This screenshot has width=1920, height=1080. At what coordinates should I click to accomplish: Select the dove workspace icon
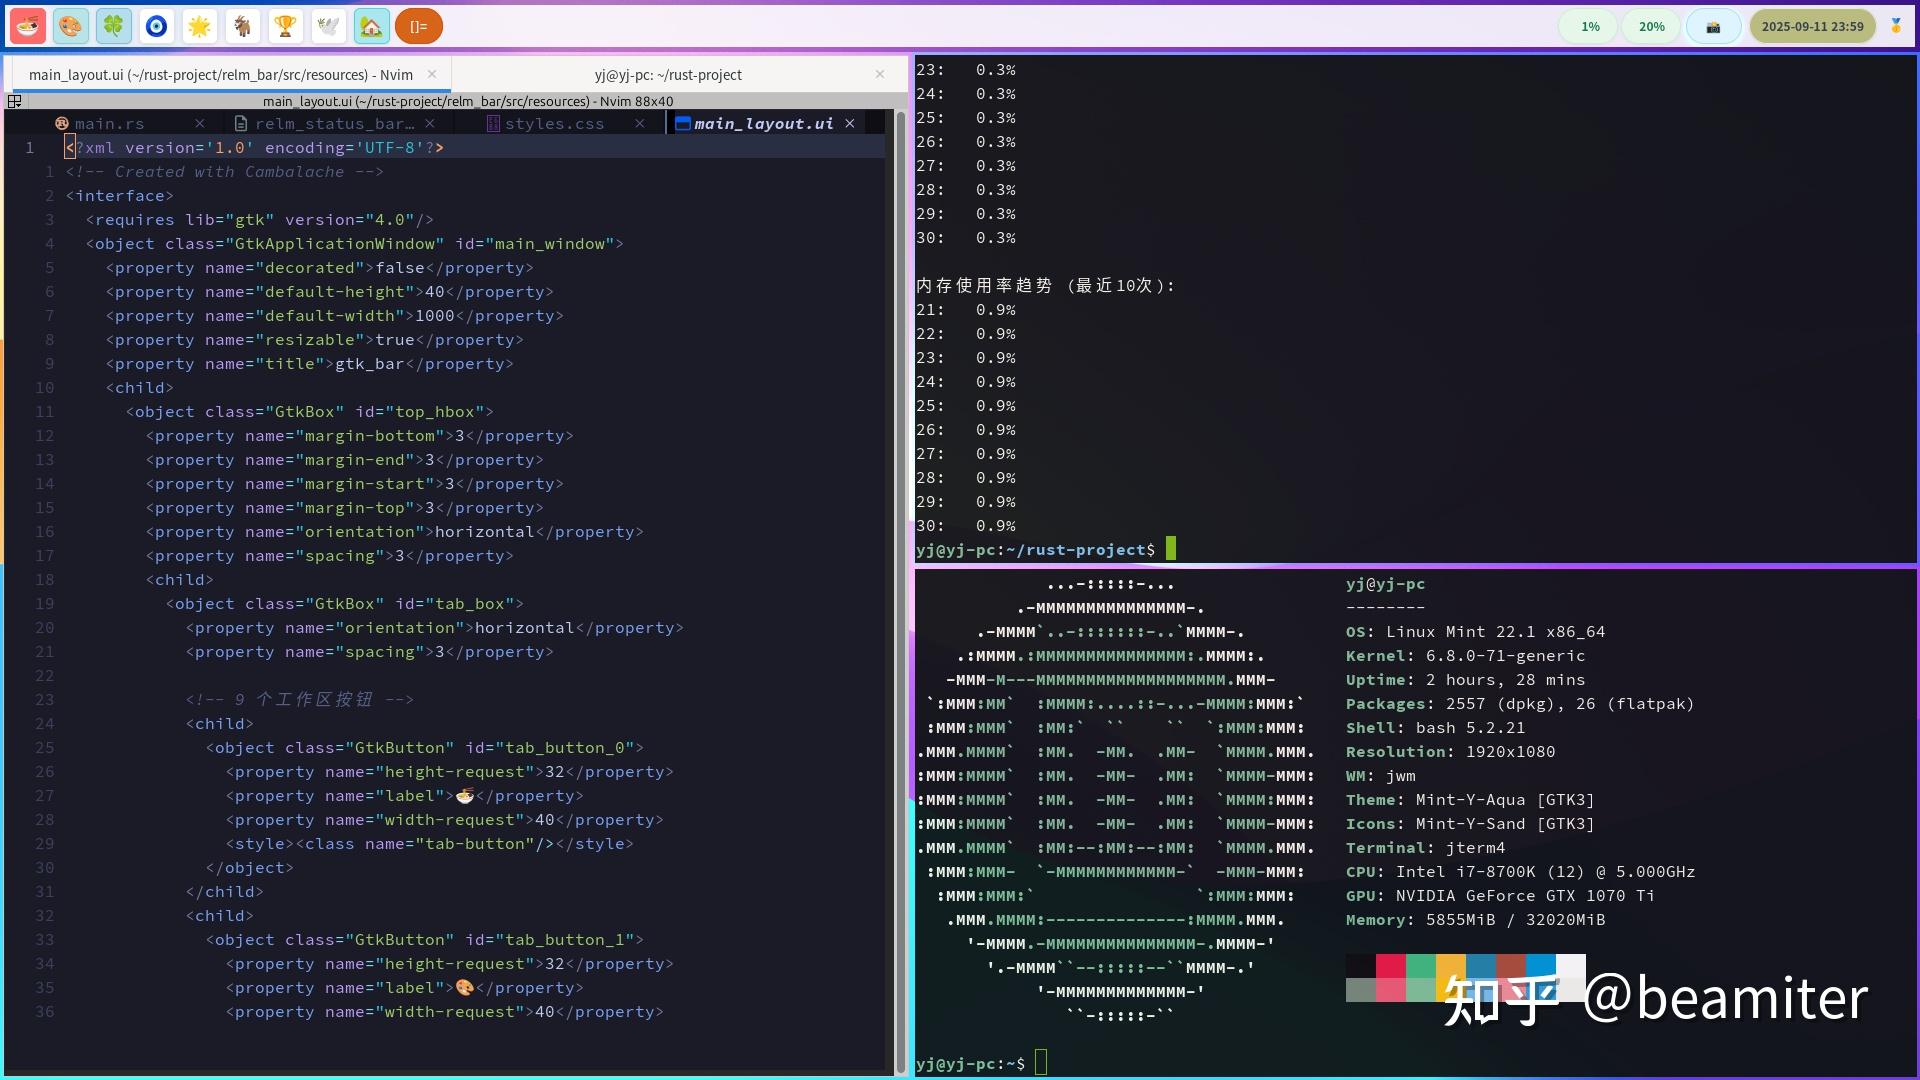coord(328,26)
